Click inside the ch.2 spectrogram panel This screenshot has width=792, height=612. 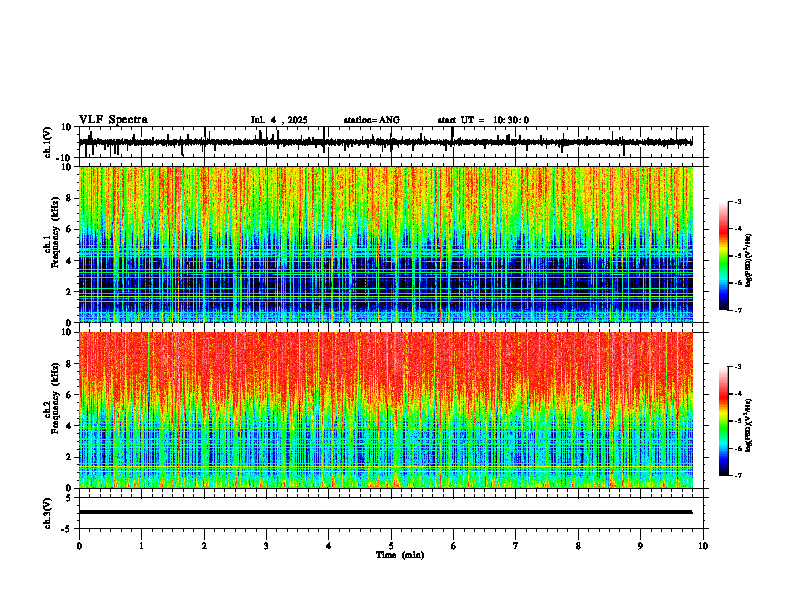[x=385, y=410]
